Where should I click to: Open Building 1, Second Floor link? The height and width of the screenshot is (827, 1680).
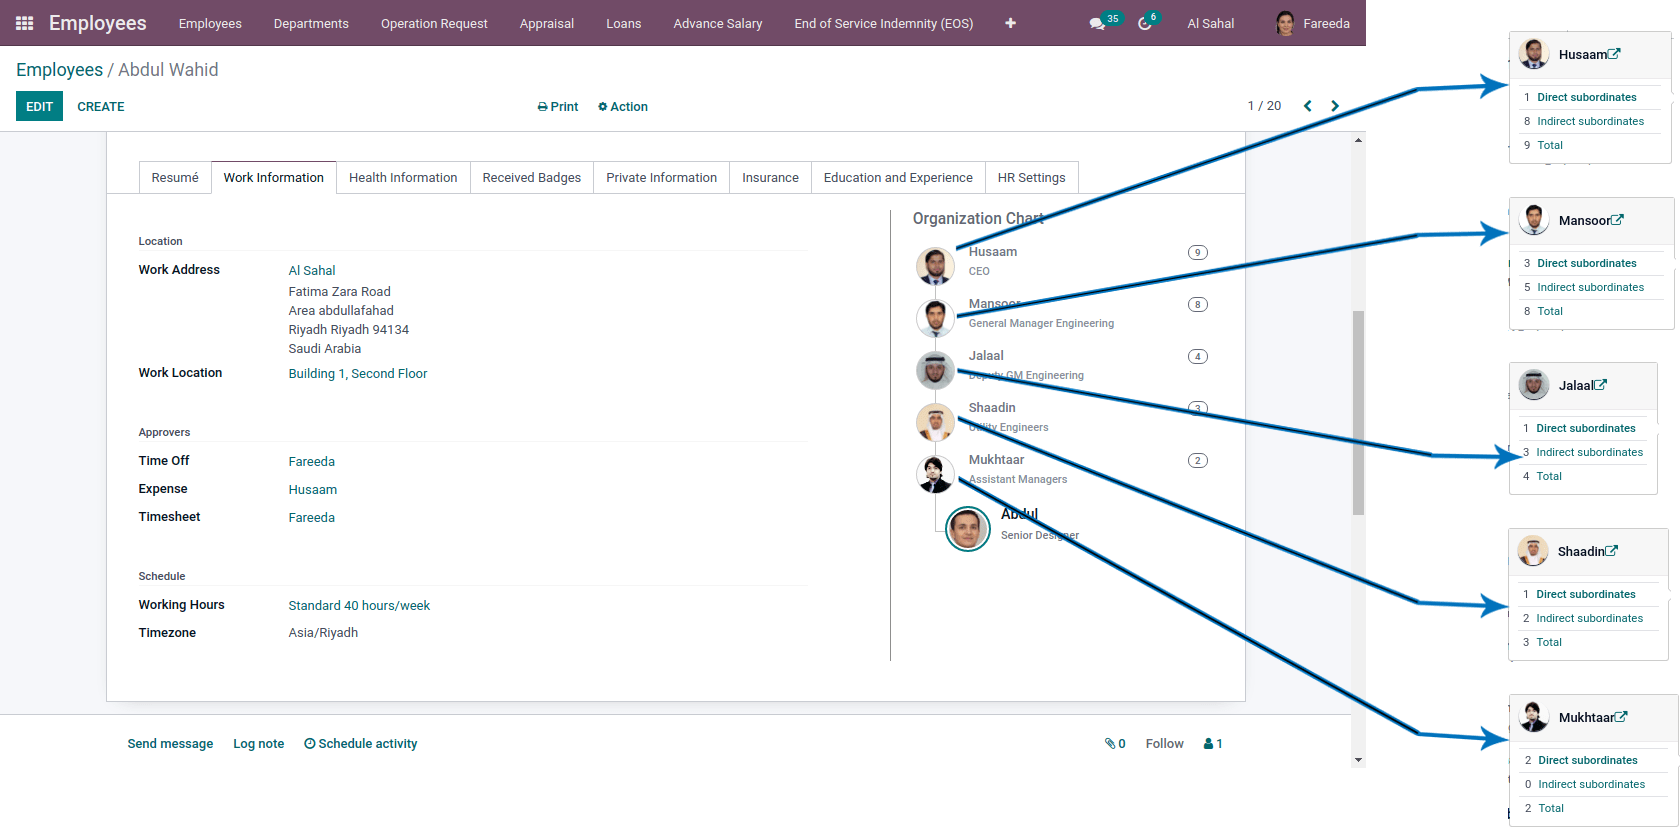coord(358,373)
